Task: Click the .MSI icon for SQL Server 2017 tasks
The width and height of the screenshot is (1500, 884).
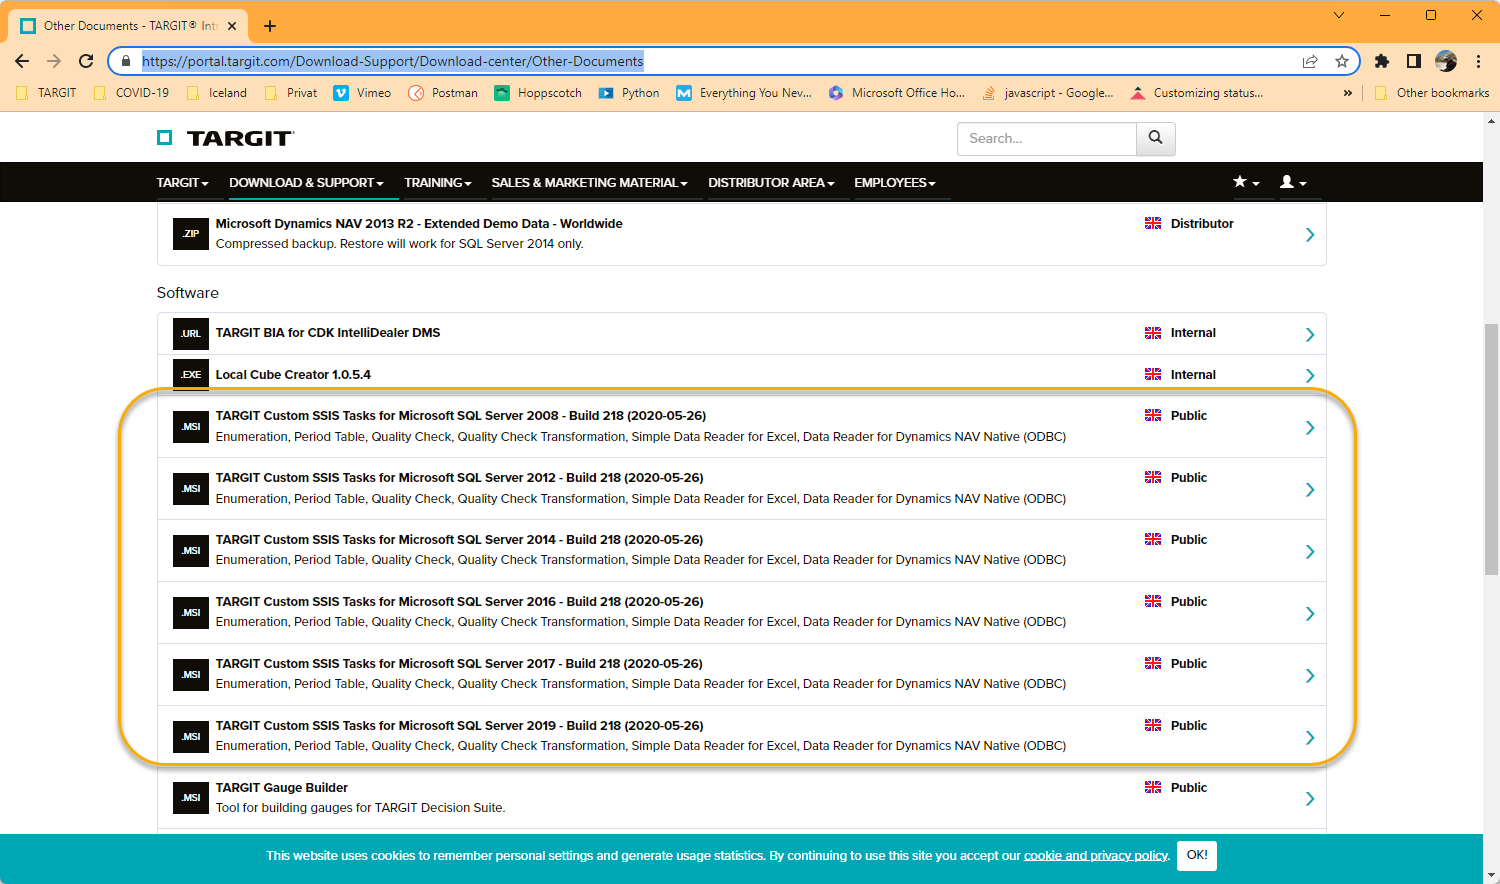Action: click(x=191, y=675)
